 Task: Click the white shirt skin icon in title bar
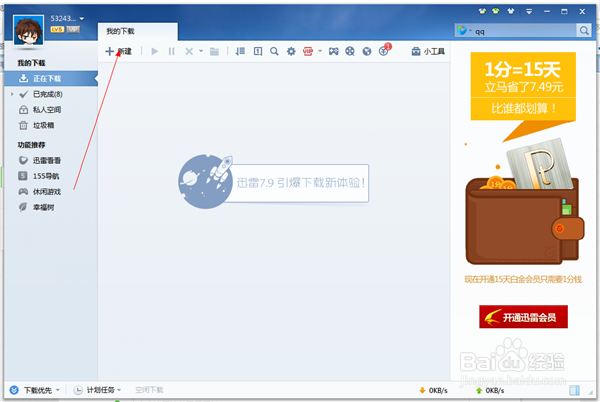pyautogui.click(x=510, y=11)
